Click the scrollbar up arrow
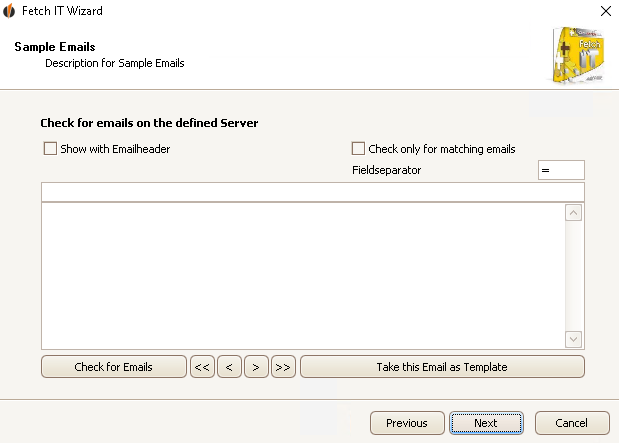Screen dimensions: 619x443 573,213
